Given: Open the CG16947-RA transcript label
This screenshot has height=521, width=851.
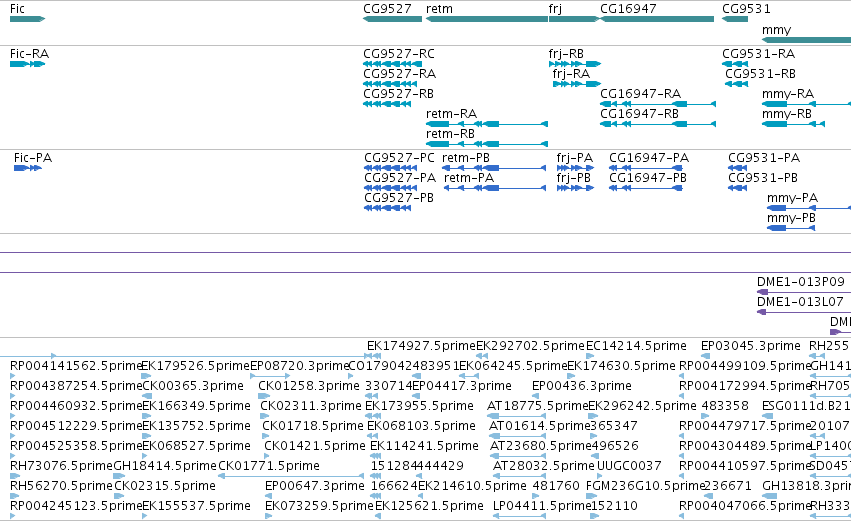Looking at the screenshot, I should pyautogui.click(x=640, y=94).
